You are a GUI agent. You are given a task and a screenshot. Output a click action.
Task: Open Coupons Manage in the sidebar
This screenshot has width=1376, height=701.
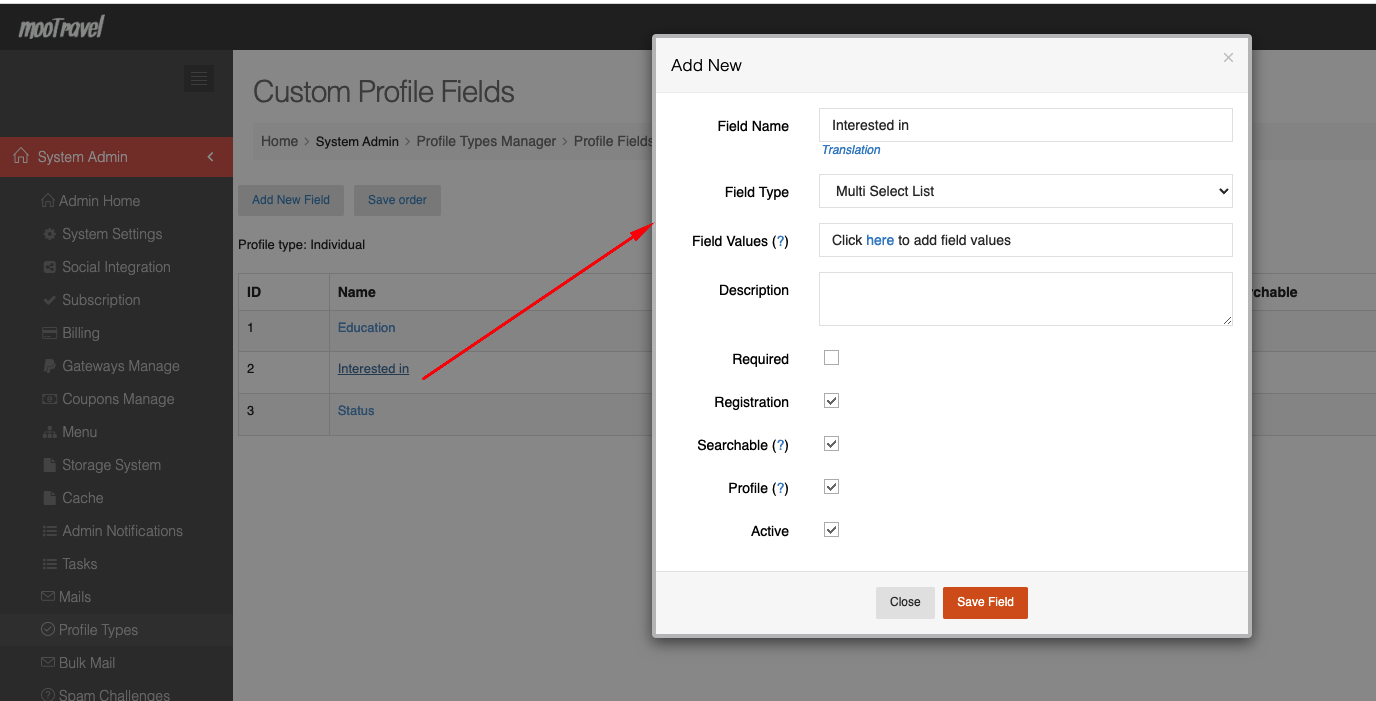(117, 399)
